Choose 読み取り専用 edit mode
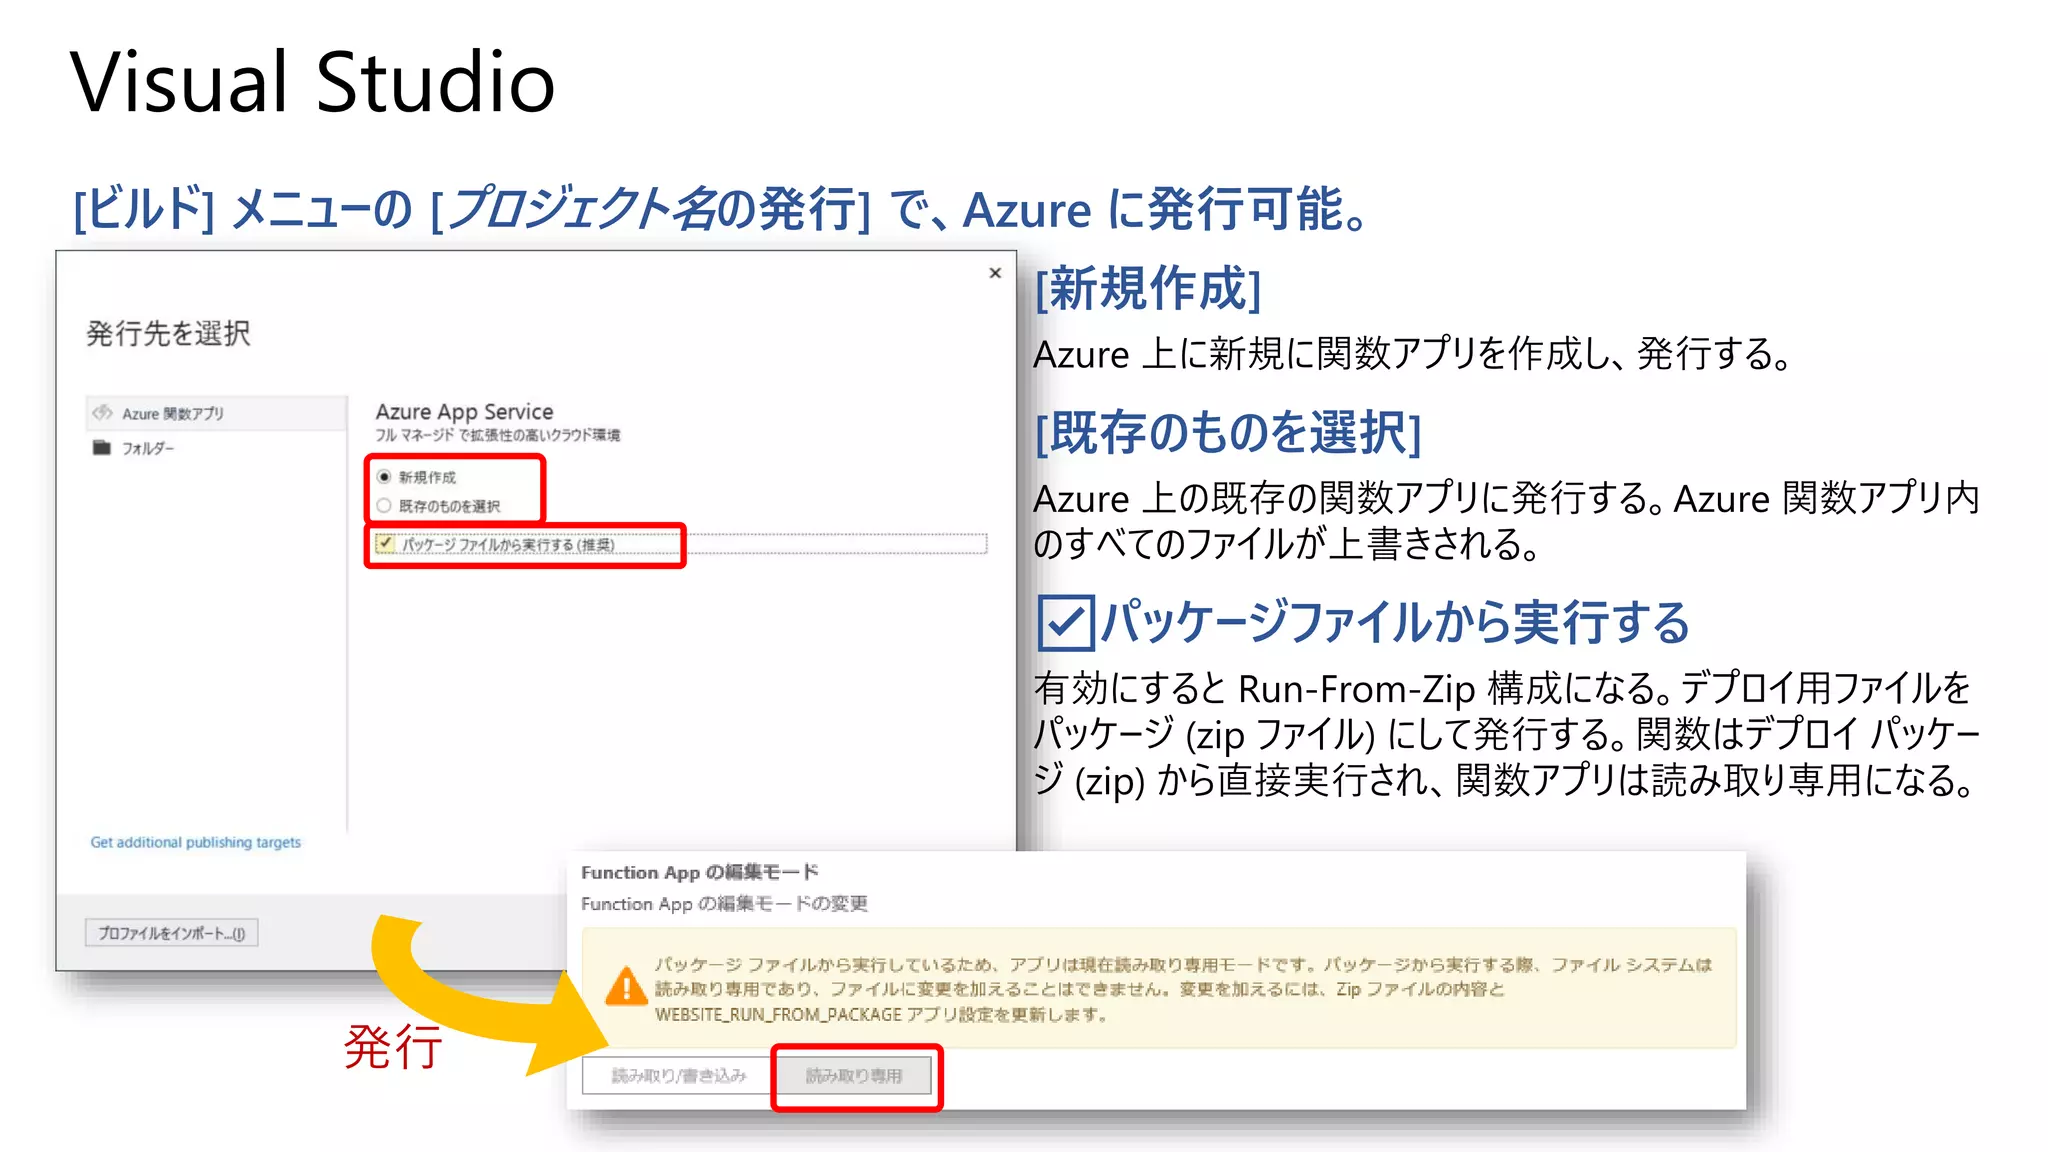 pyautogui.click(x=854, y=1076)
